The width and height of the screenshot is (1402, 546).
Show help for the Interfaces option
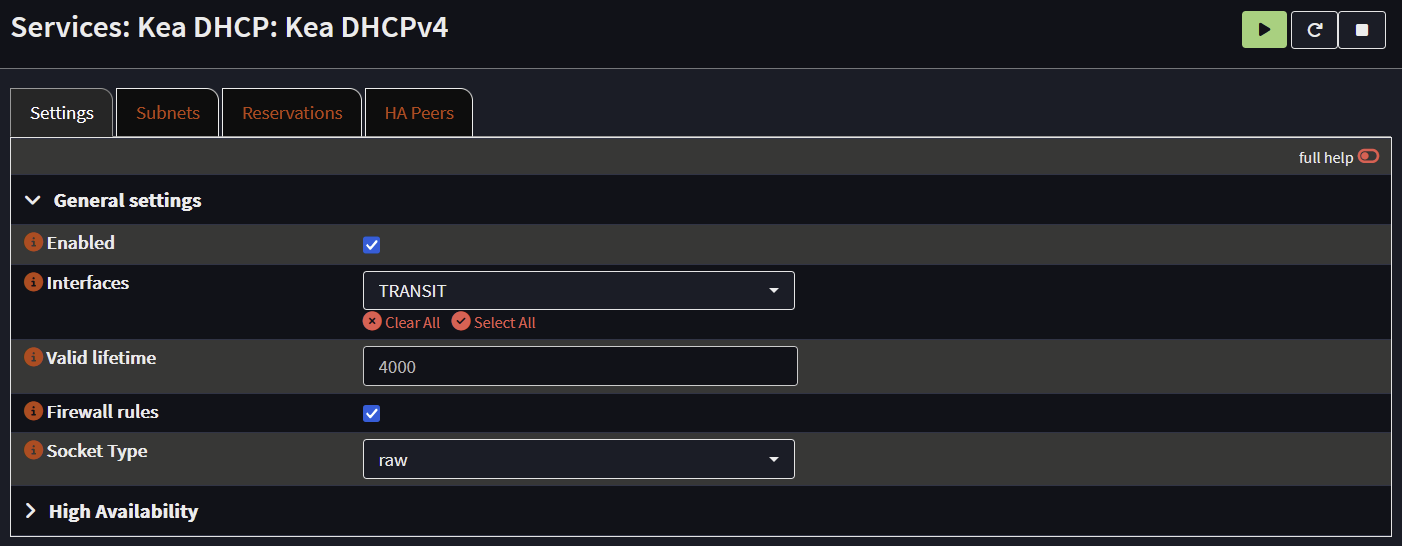tap(34, 283)
